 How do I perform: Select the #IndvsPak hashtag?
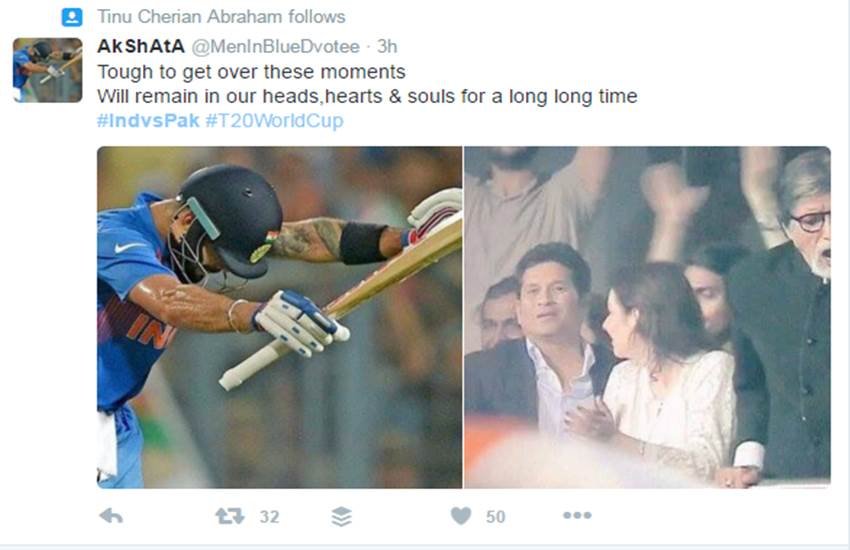(x=148, y=120)
